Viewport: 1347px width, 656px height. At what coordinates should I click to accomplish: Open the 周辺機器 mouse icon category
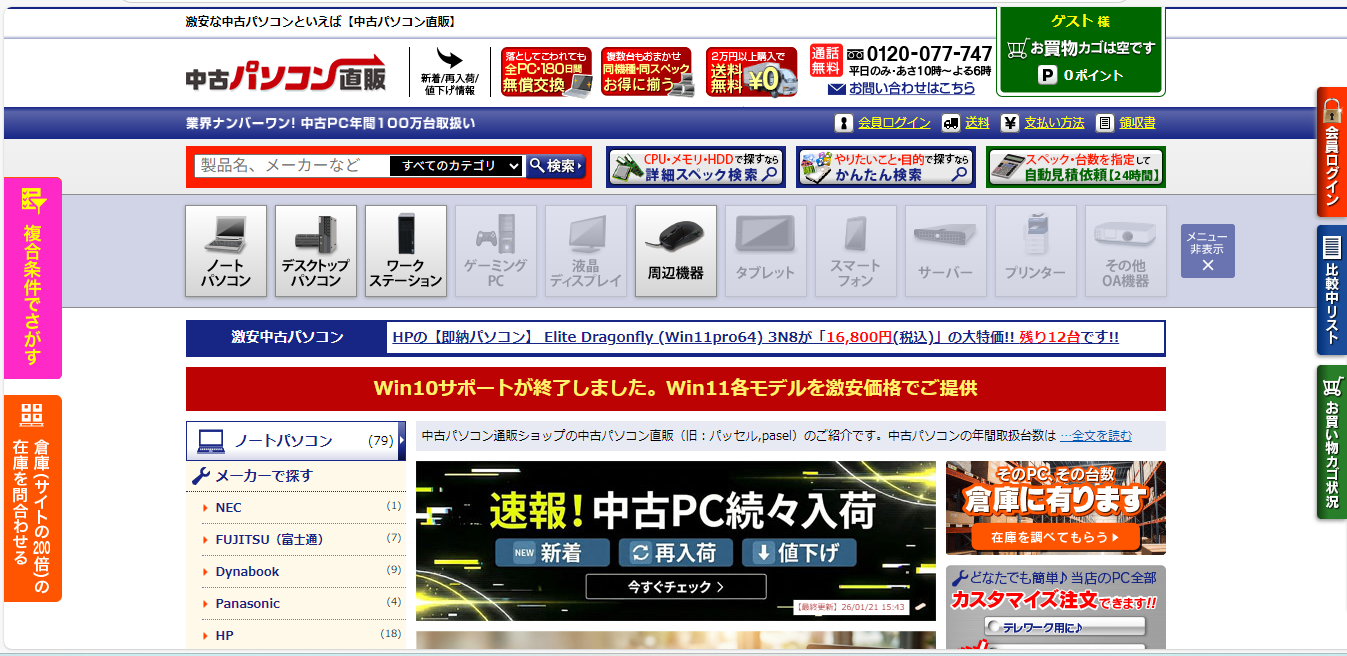[x=676, y=251]
